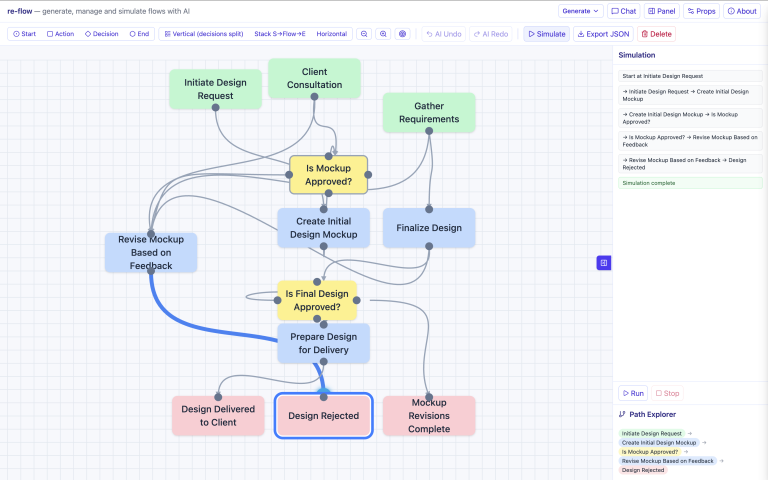Select the Gather Requirements node

tap(429, 112)
